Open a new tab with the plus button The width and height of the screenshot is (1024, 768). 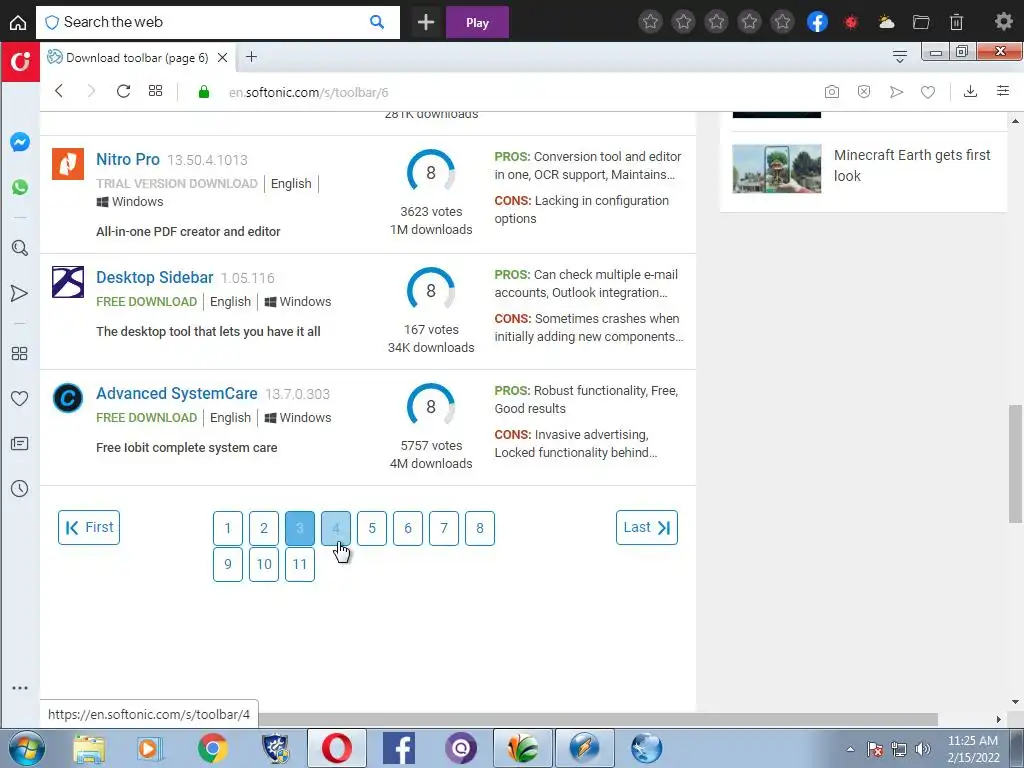click(251, 57)
